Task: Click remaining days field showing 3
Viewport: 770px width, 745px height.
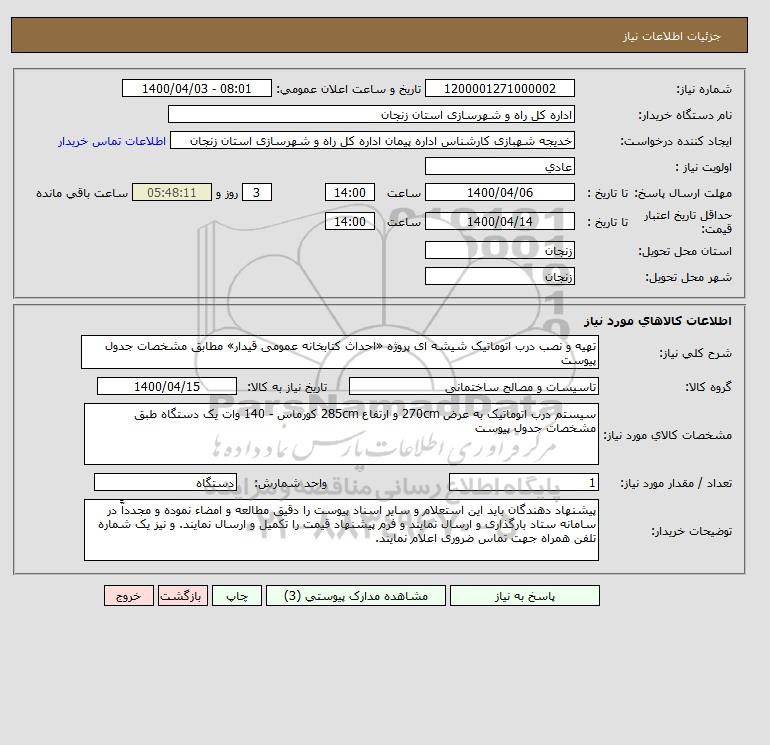Action: point(257,193)
